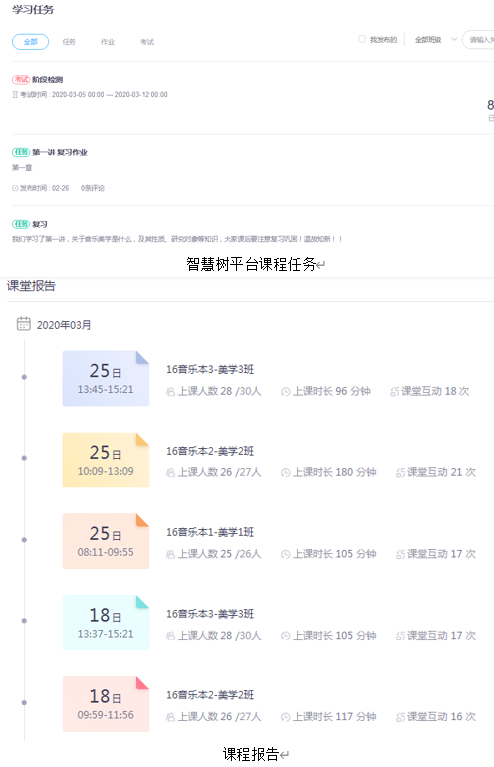Click the 任务 tag beside 复习

coord(21,224)
